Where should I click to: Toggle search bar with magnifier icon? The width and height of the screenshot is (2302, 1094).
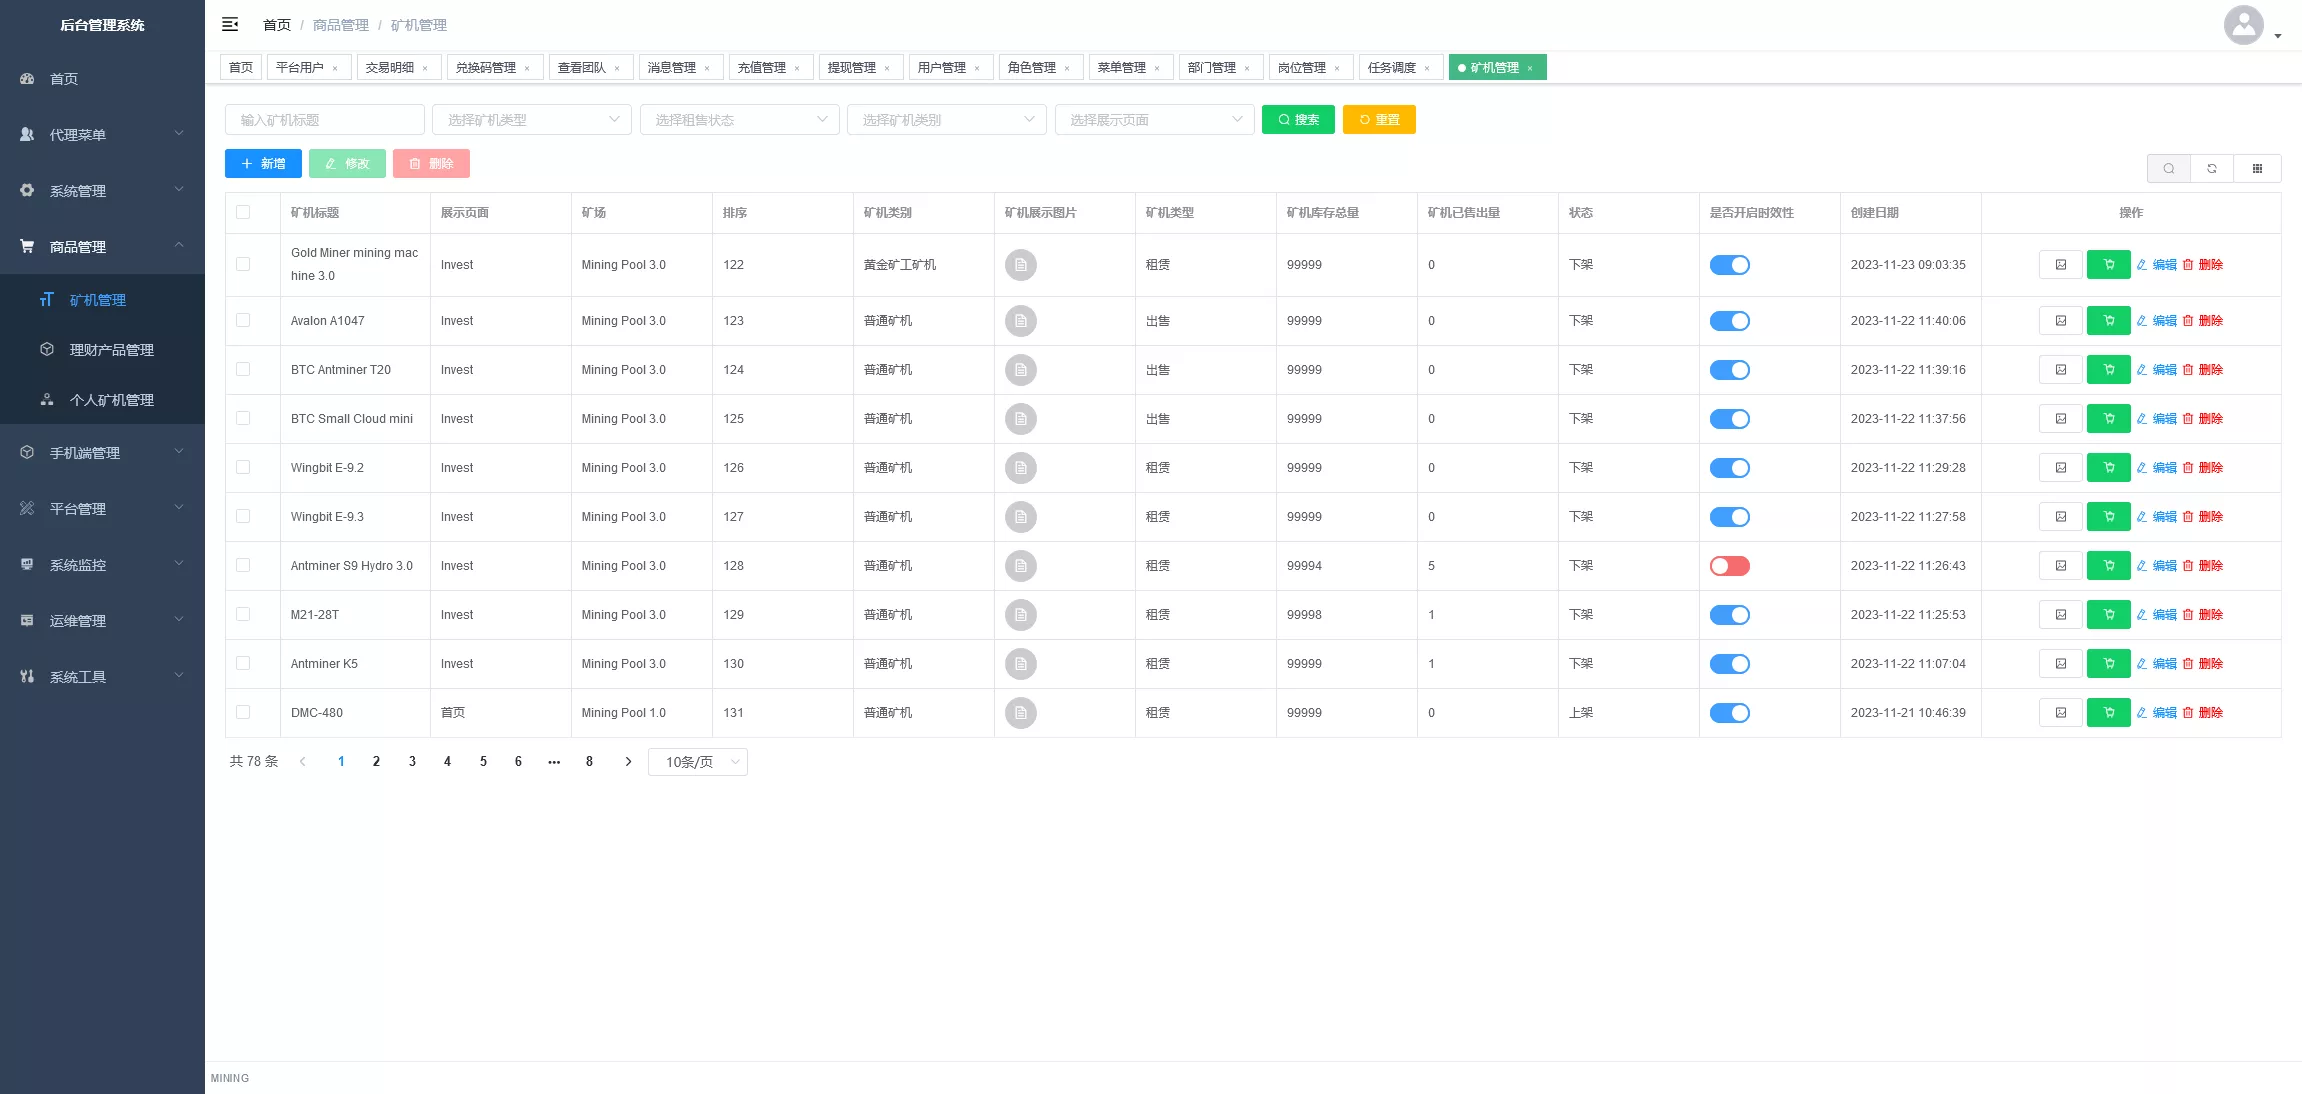click(x=2168, y=168)
